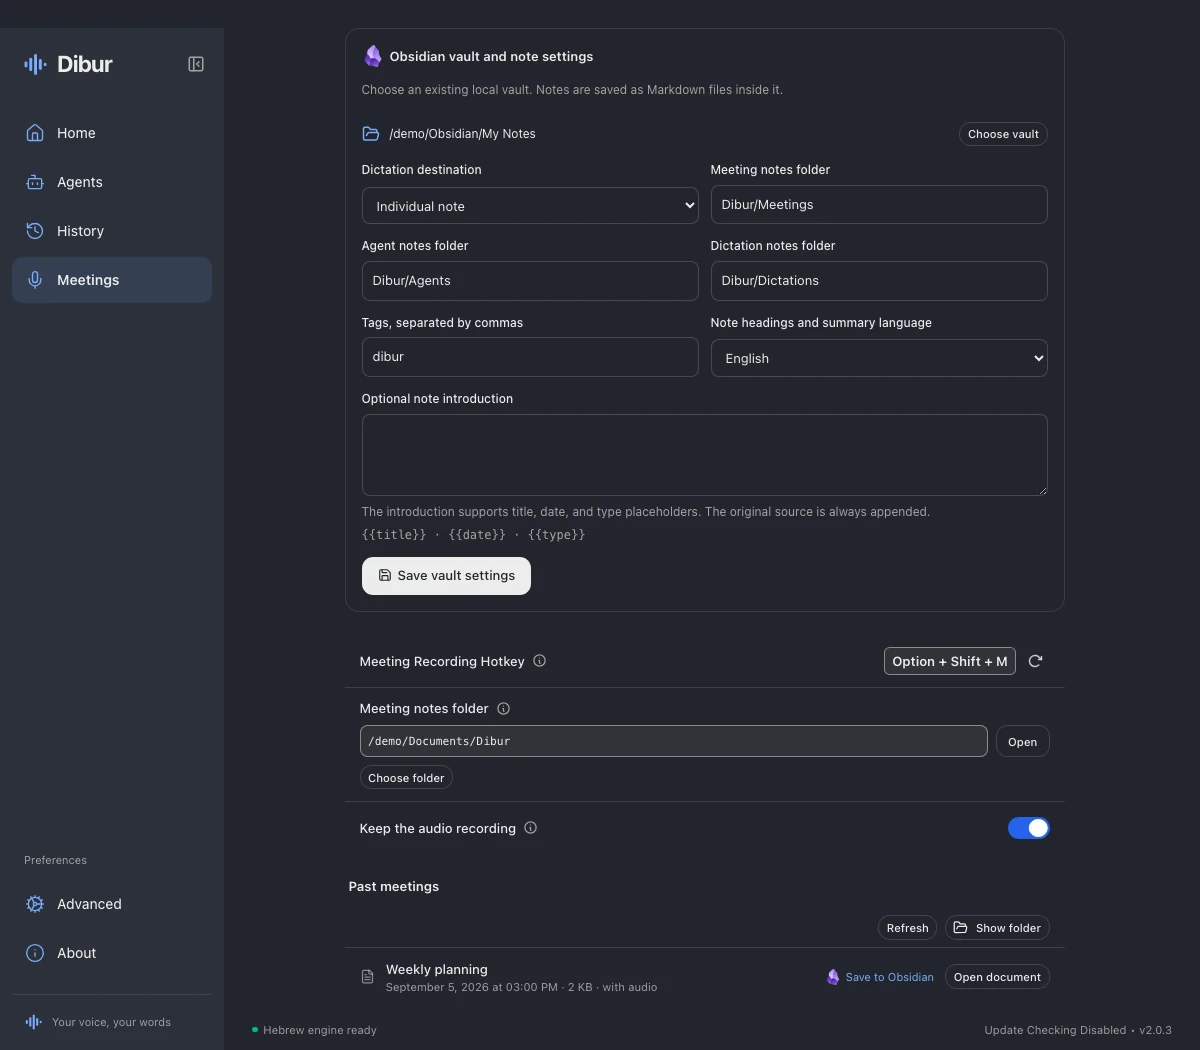Focus the Dibur/Meetings notes folder field
Screen dimensions: 1200x1050
pos(879,205)
